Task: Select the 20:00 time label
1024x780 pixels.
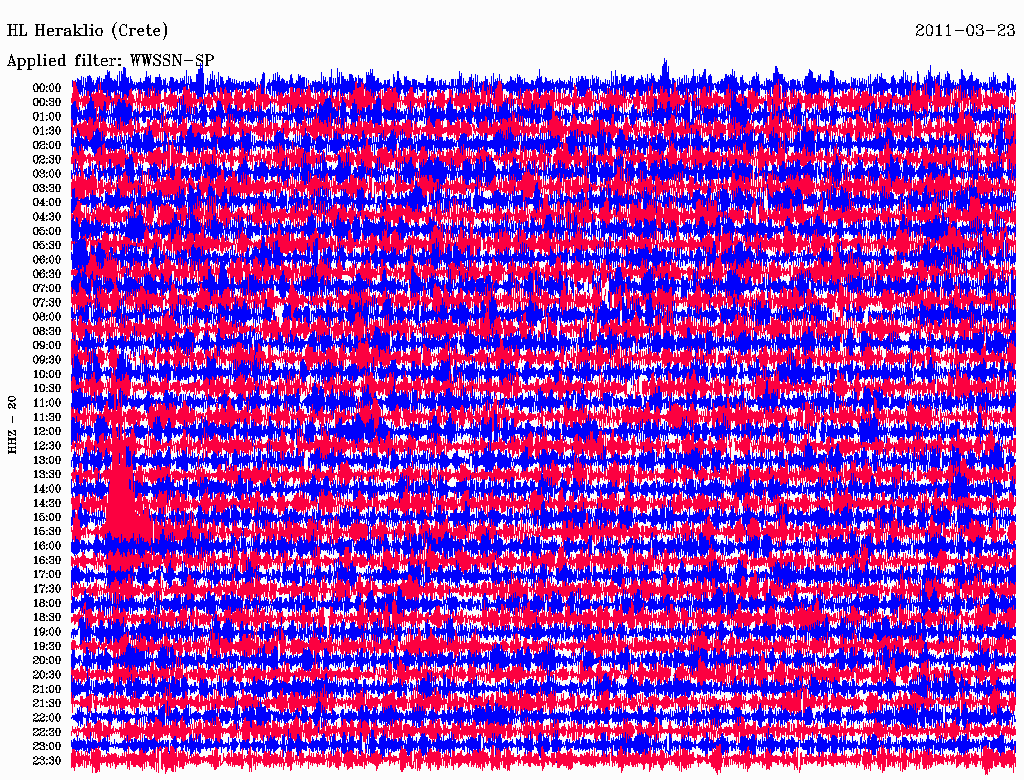Action: click(47, 660)
